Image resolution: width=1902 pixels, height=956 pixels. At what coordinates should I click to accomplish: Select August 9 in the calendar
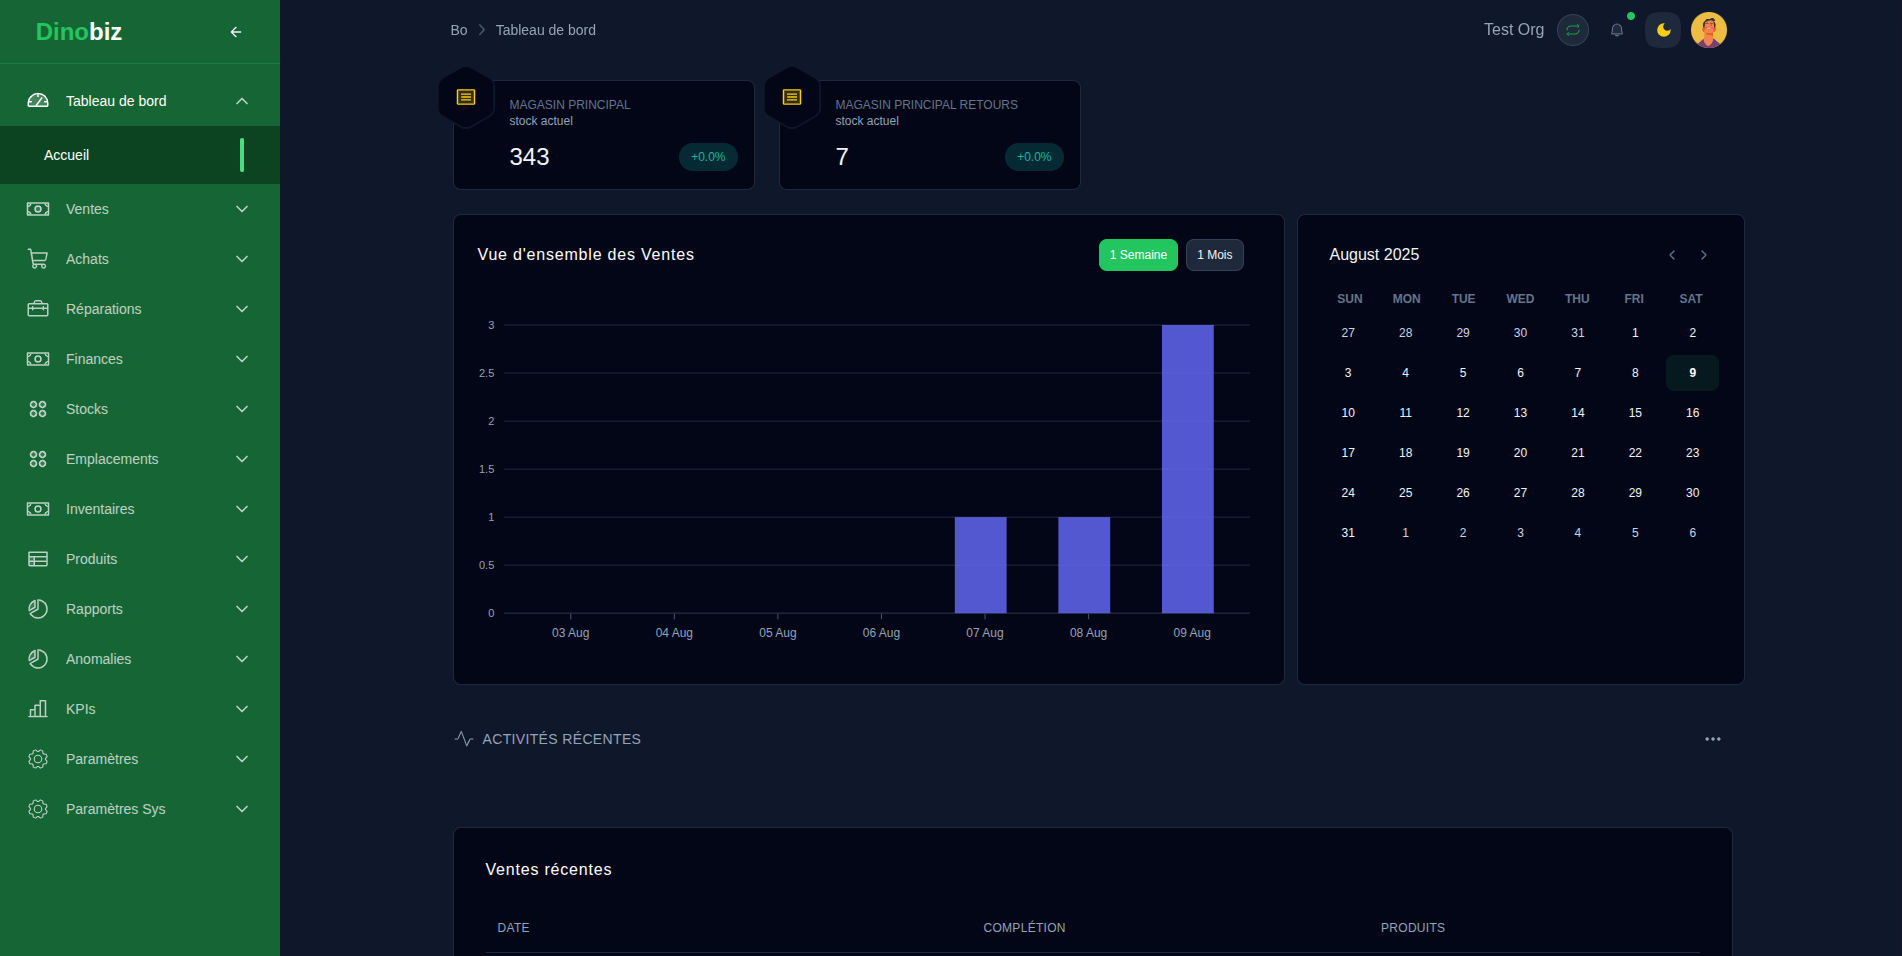coord(1692,372)
